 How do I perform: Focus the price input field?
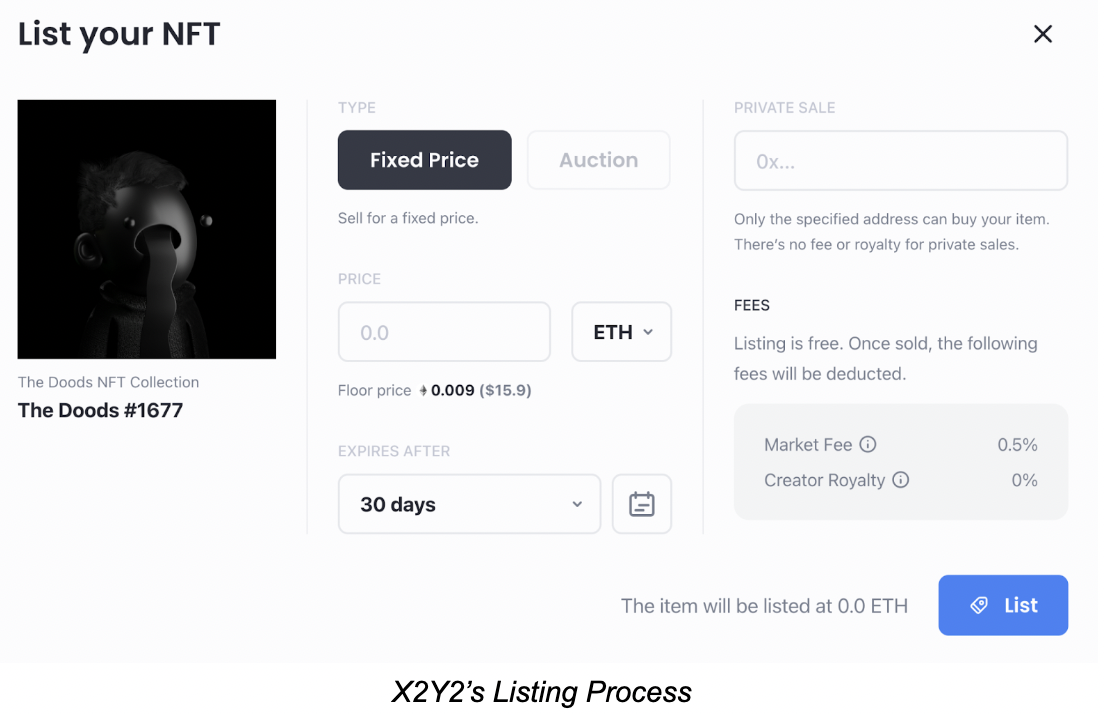(x=444, y=332)
